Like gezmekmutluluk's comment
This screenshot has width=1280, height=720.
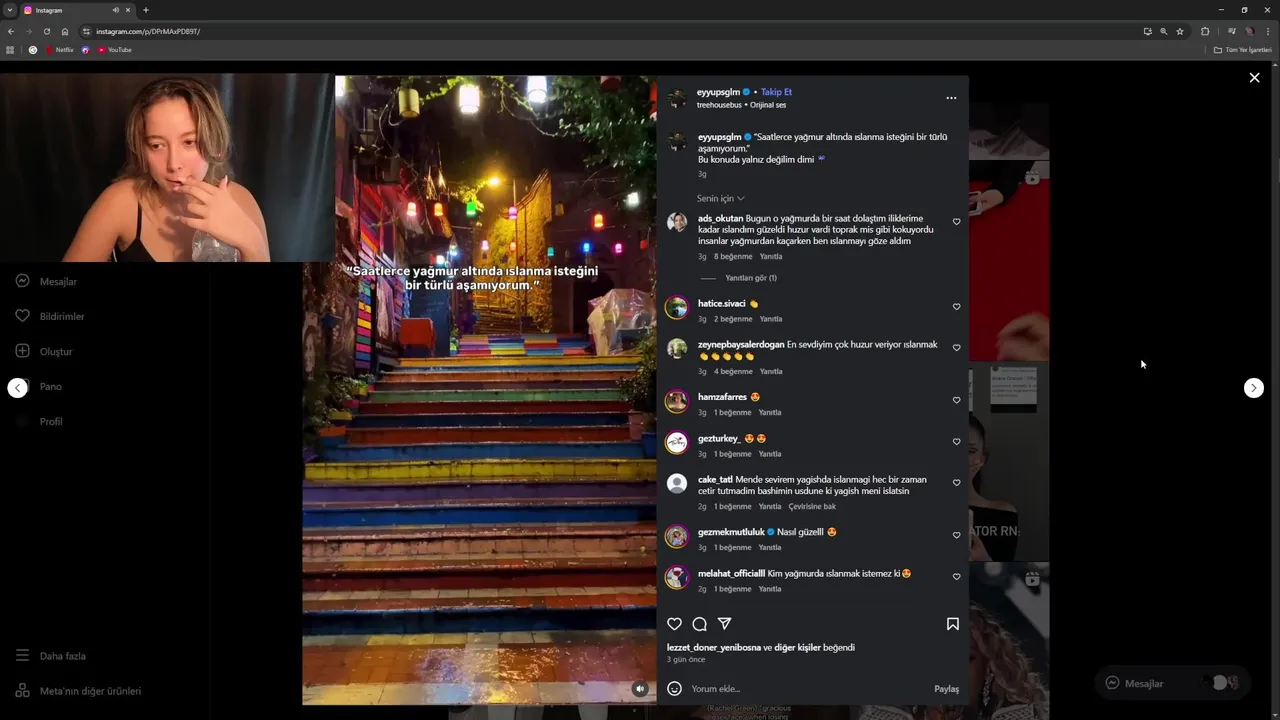[956, 535]
